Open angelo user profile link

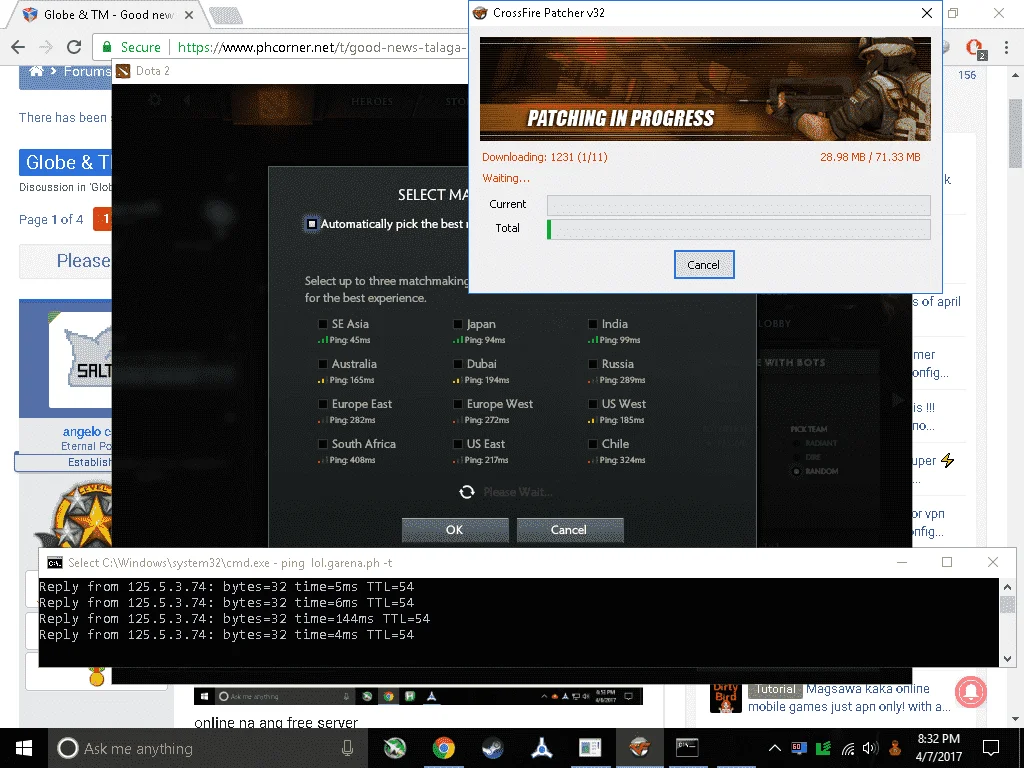[x=86, y=432]
